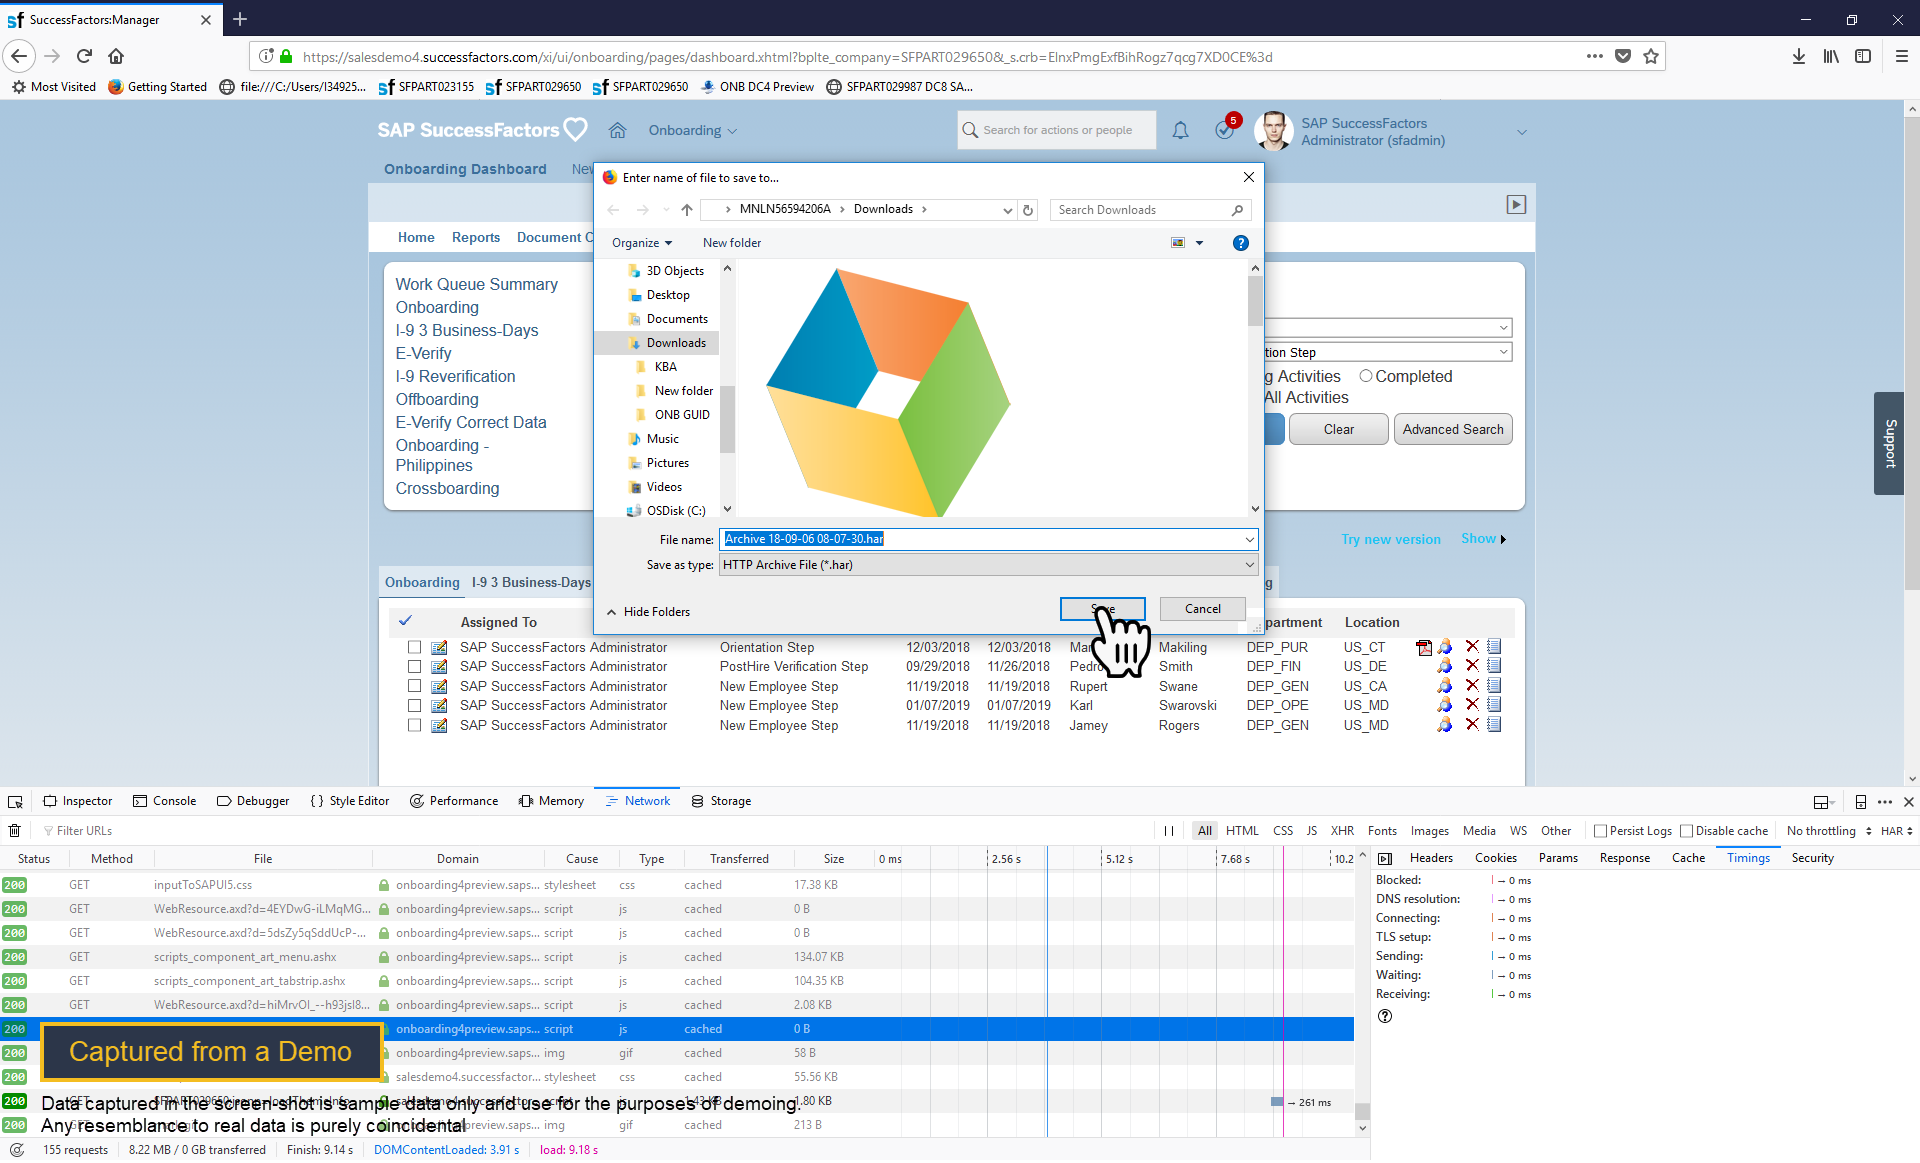Viewport: 1920px width, 1163px height.
Task: Check the PostHire Verification Step row checkbox
Action: 414,667
